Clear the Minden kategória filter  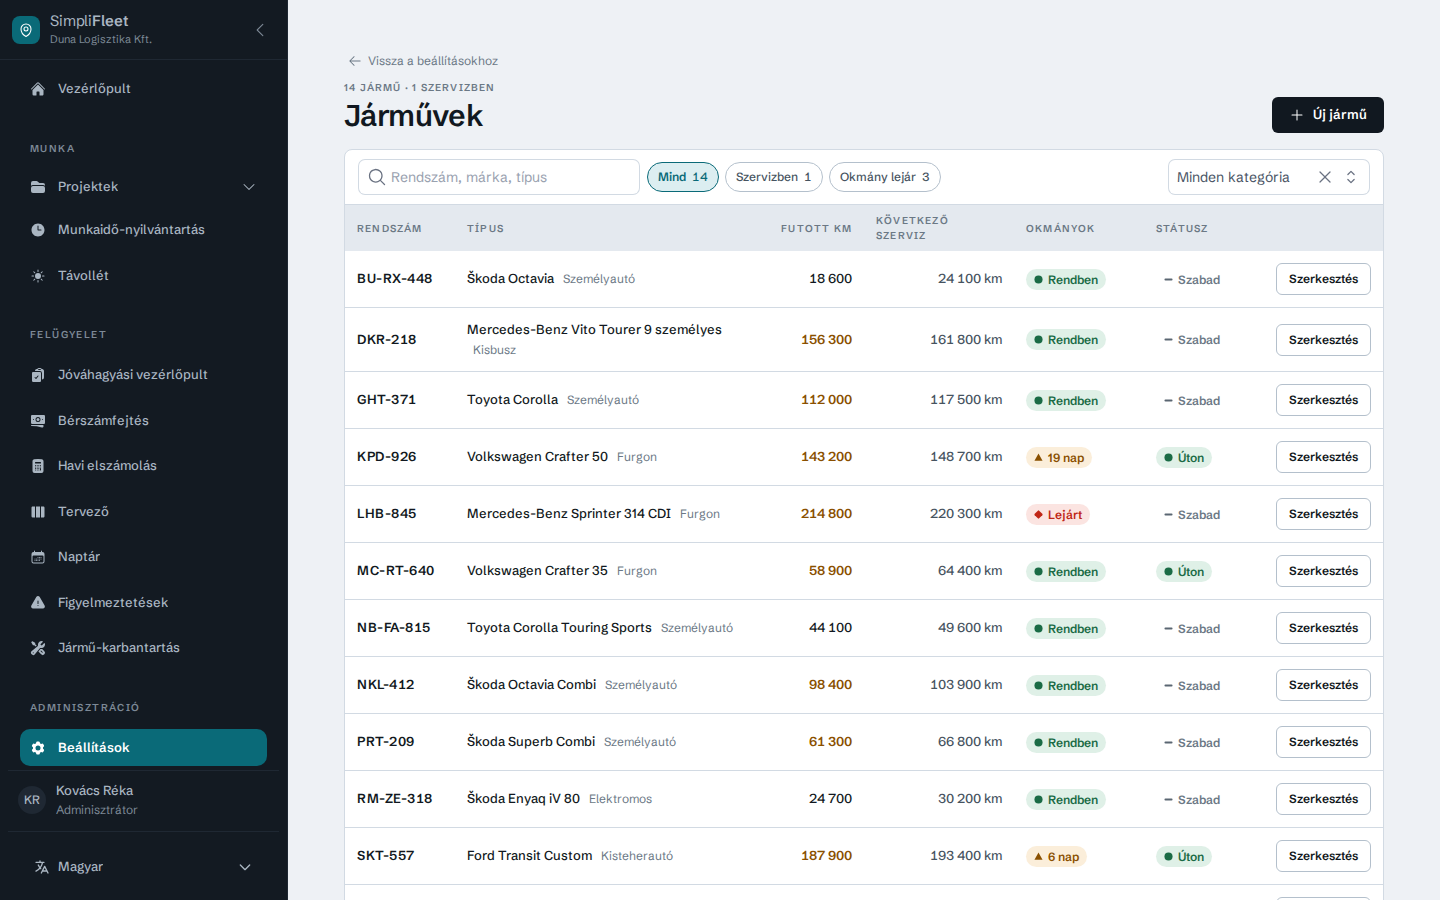(1325, 177)
